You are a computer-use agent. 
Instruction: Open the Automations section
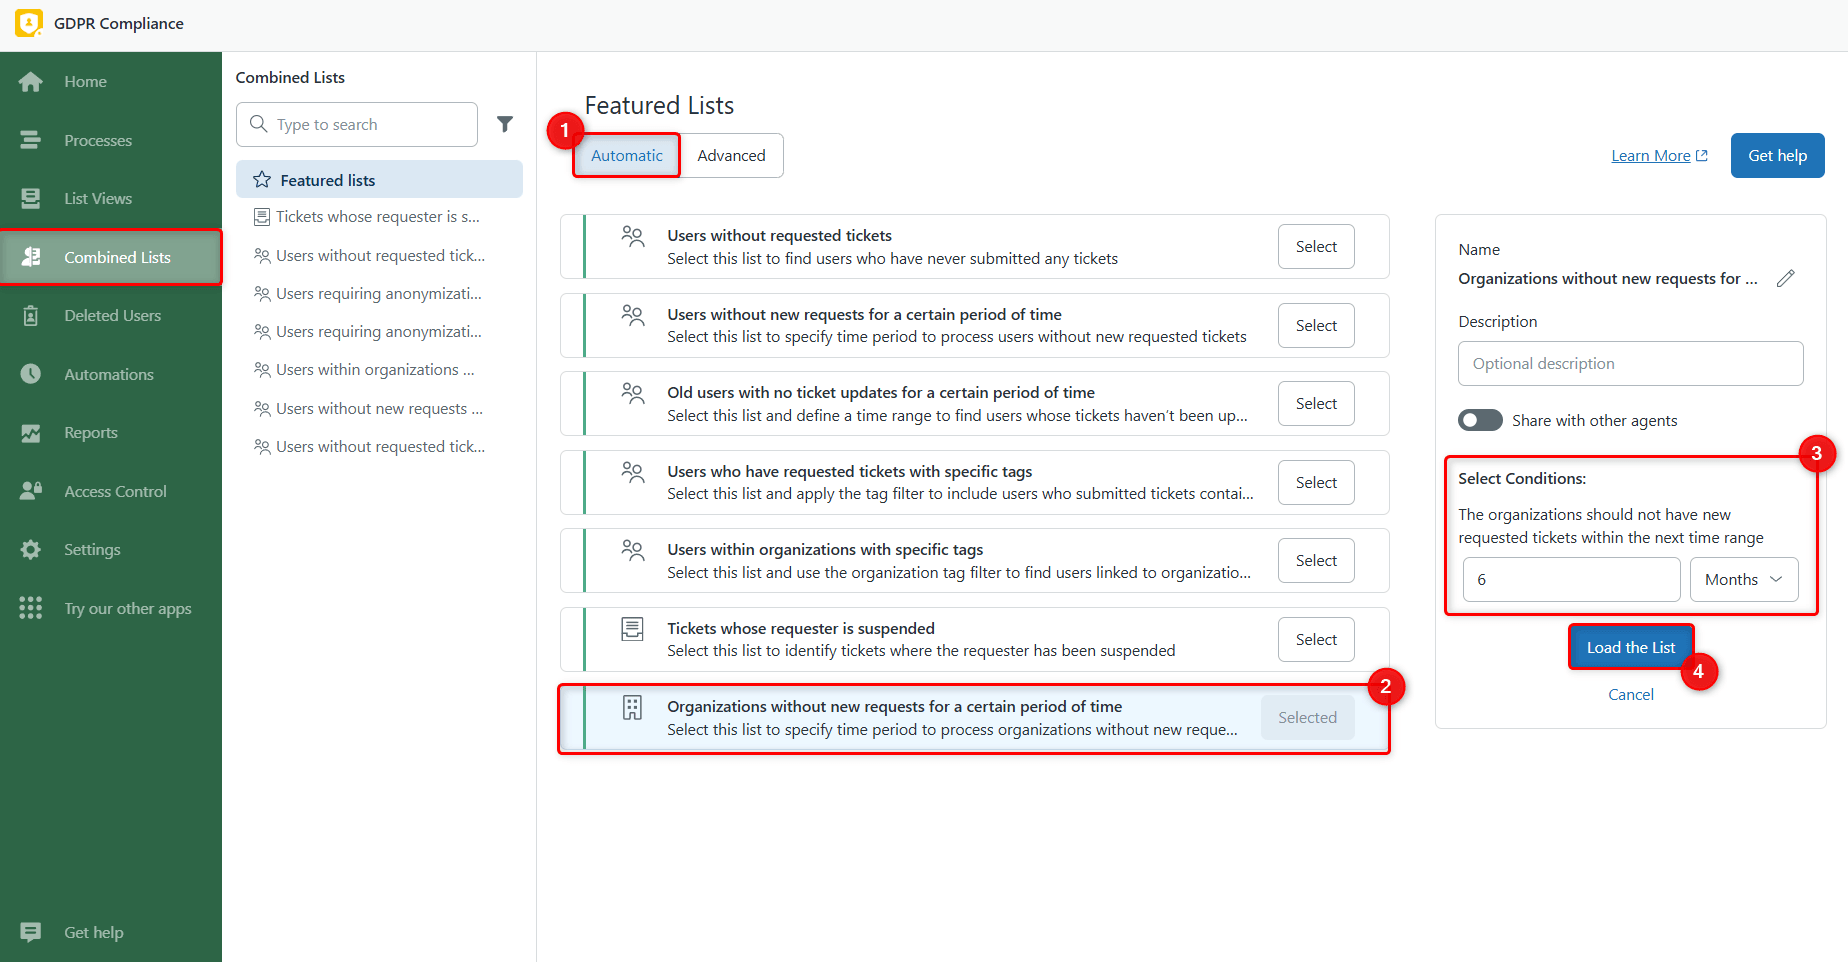click(x=109, y=374)
